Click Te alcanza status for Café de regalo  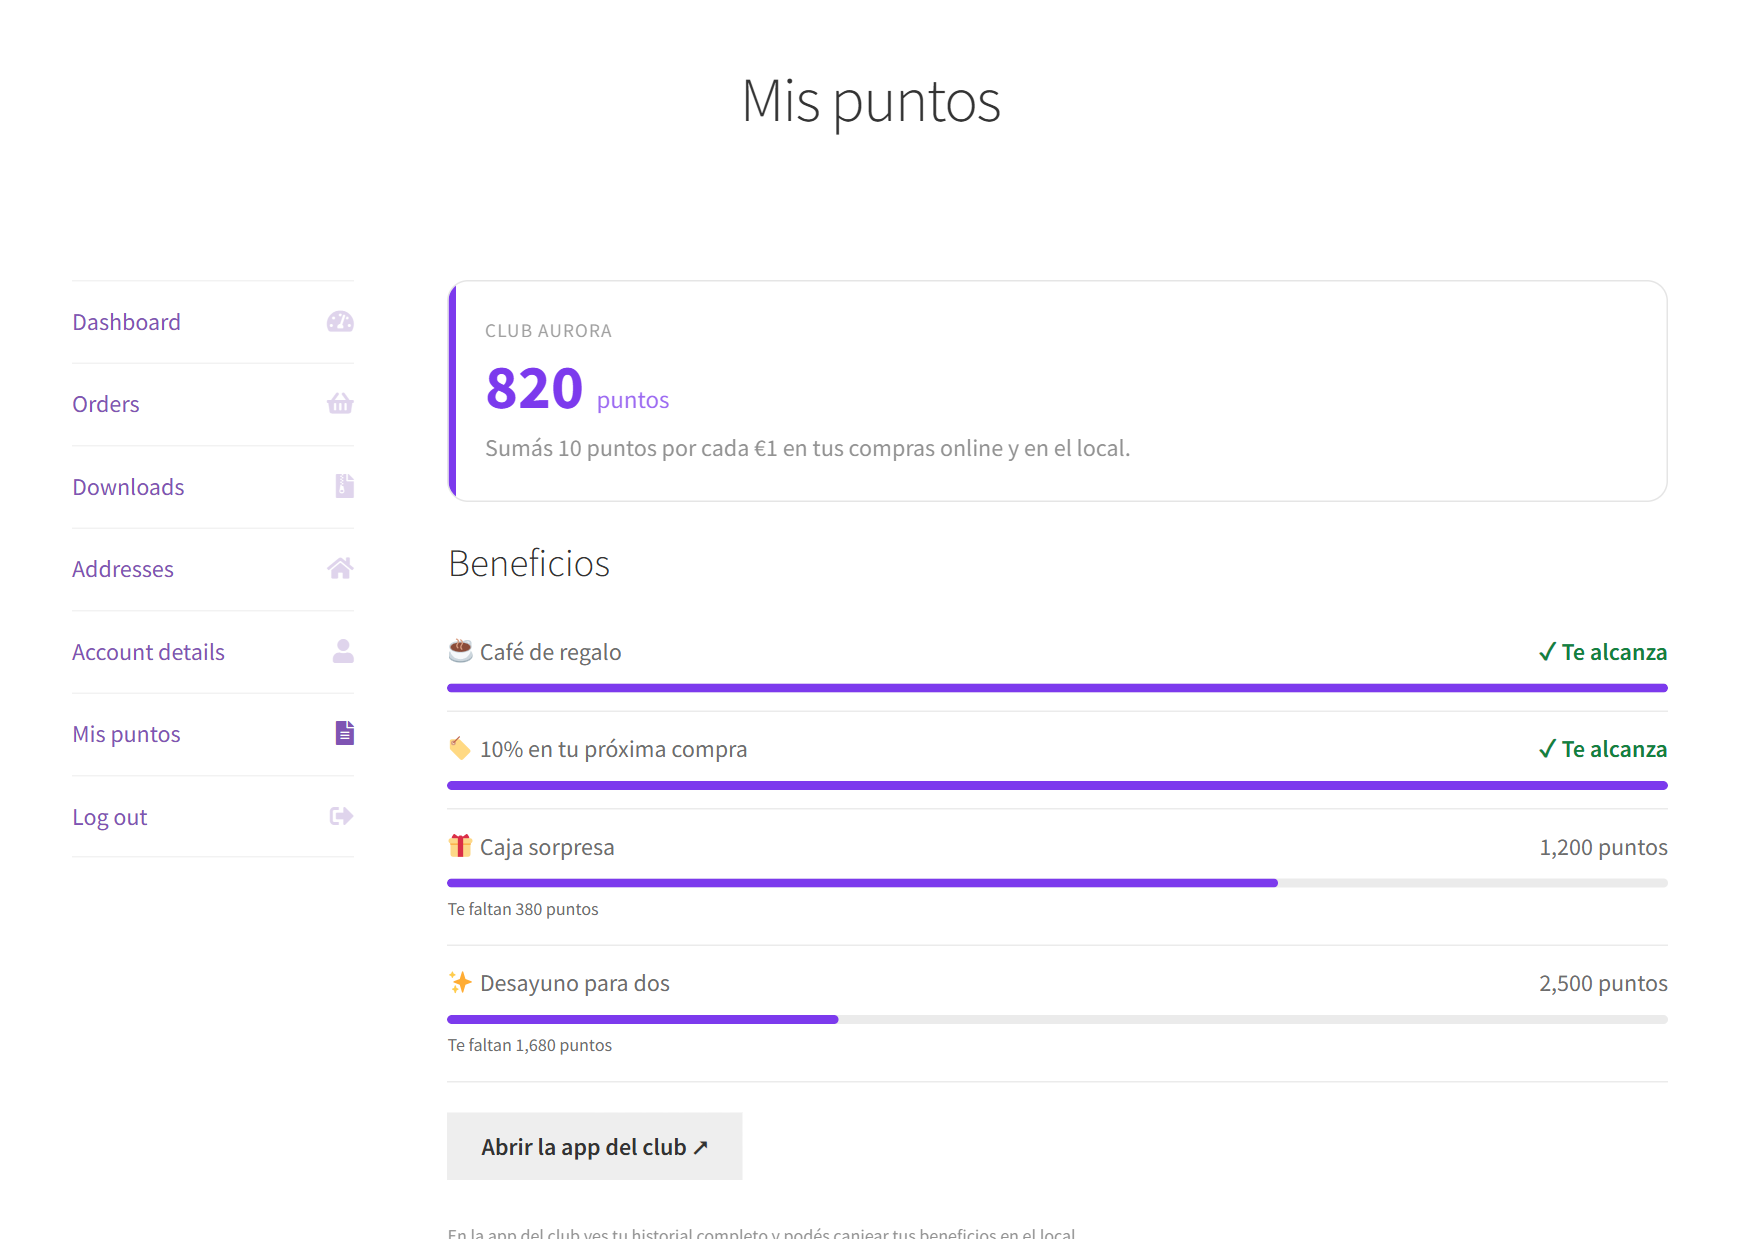[1602, 652]
